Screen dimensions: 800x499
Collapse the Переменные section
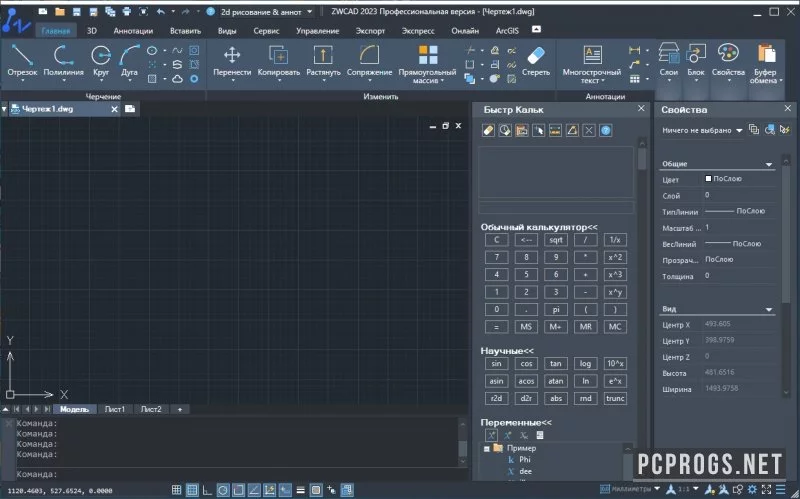pos(516,422)
